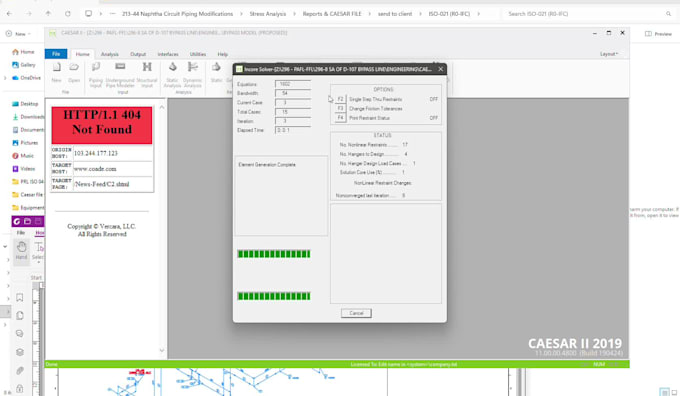Screen dimensions: 680x396
Task: Go up one folder level in Explorer
Action: click(x=48, y=13)
